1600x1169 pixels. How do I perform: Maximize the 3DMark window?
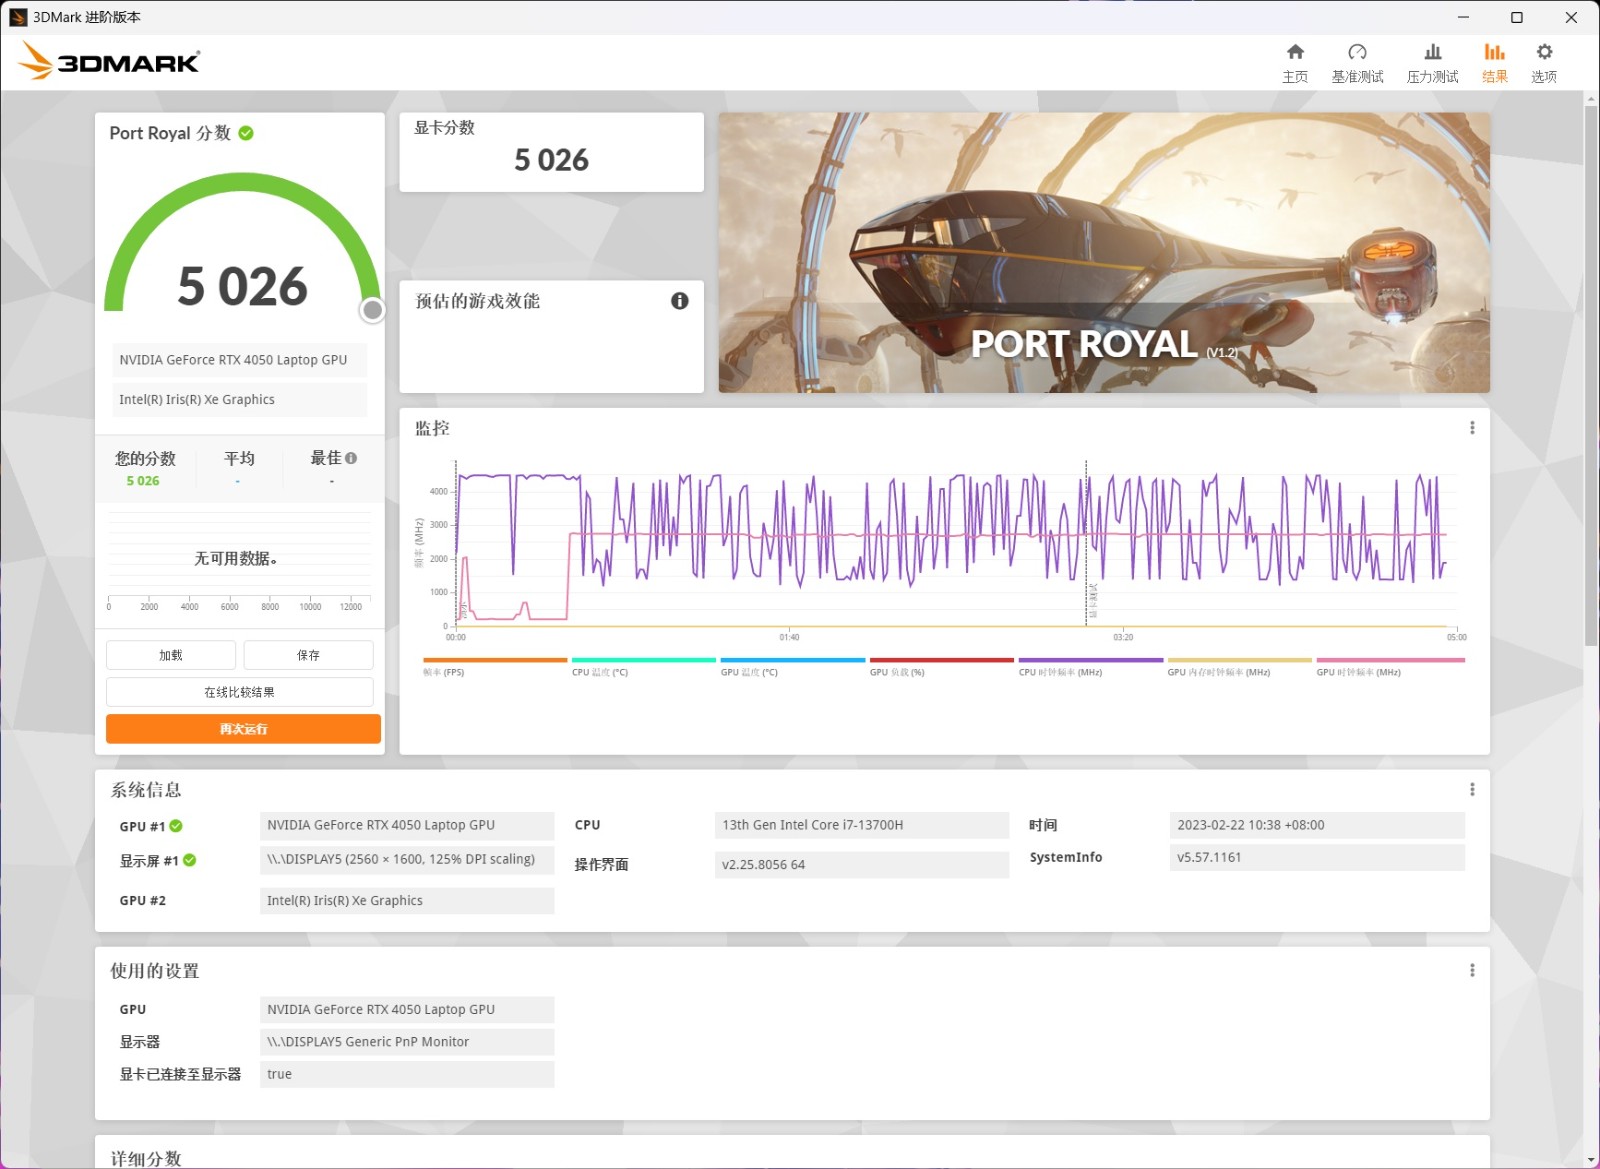pyautogui.click(x=1517, y=17)
